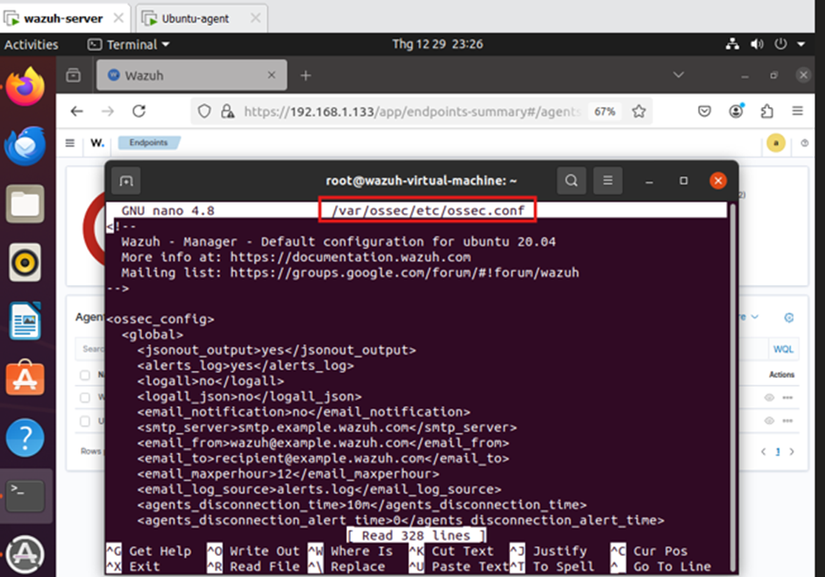Screen dimensions: 825x577
Task: Click eye icon on second agent row
Action: [769, 421]
